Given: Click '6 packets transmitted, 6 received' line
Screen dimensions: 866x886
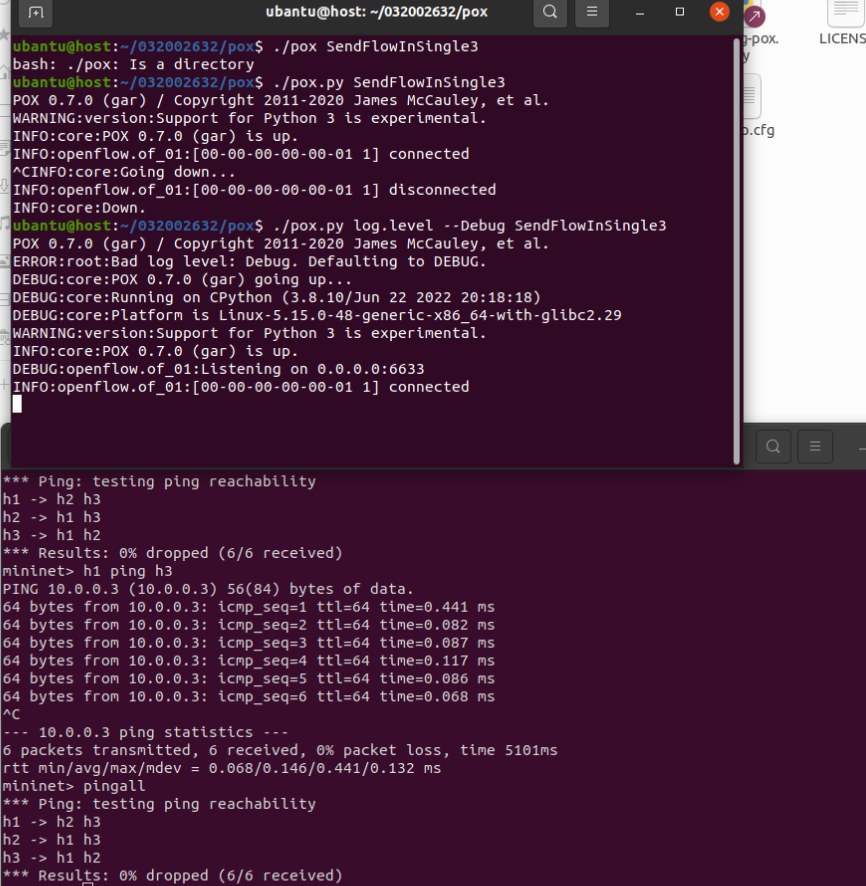Looking at the screenshot, I should pos(280,750).
